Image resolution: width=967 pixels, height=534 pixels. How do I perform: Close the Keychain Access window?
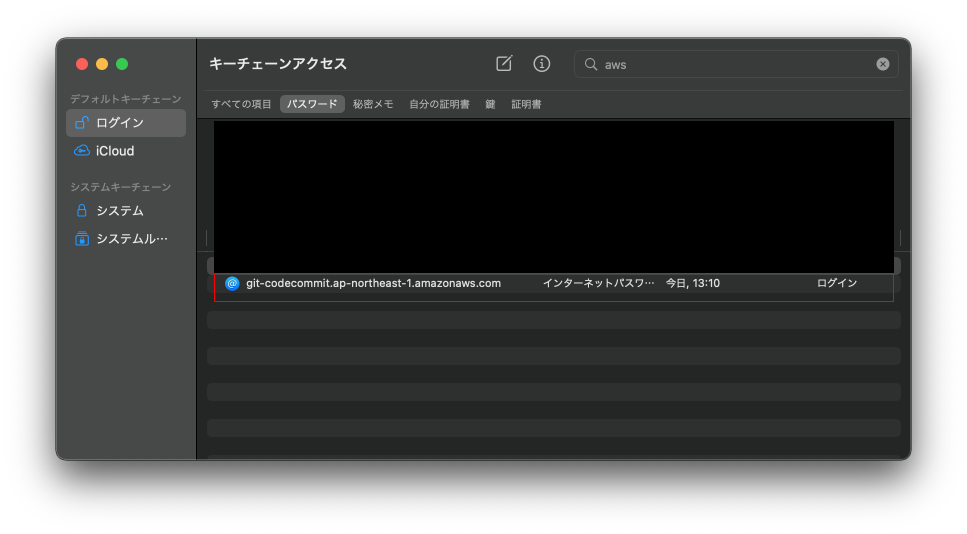pyautogui.click(x=82, y=64)
